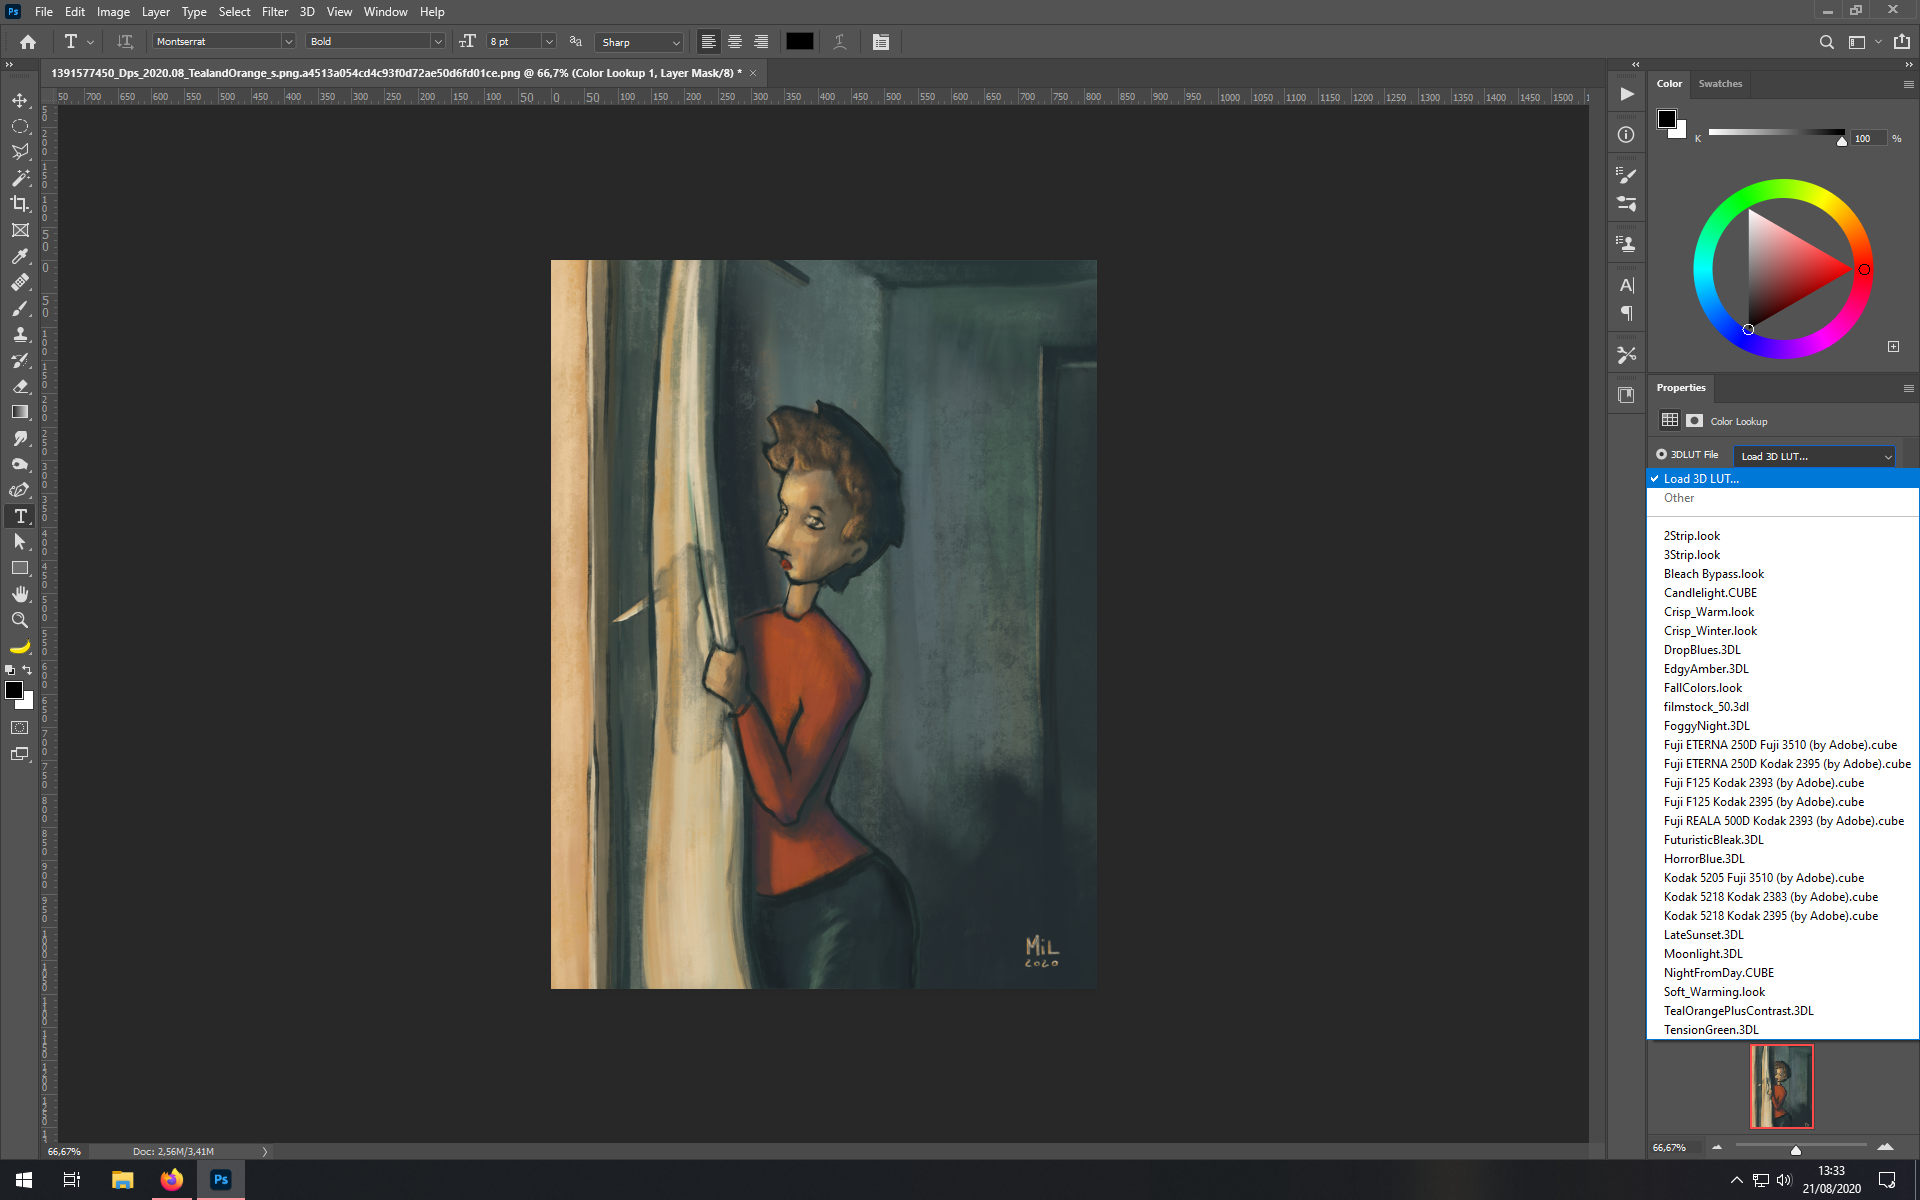Open the Filter menu
Screen dimensions: 1920x1200
[274, 12]
